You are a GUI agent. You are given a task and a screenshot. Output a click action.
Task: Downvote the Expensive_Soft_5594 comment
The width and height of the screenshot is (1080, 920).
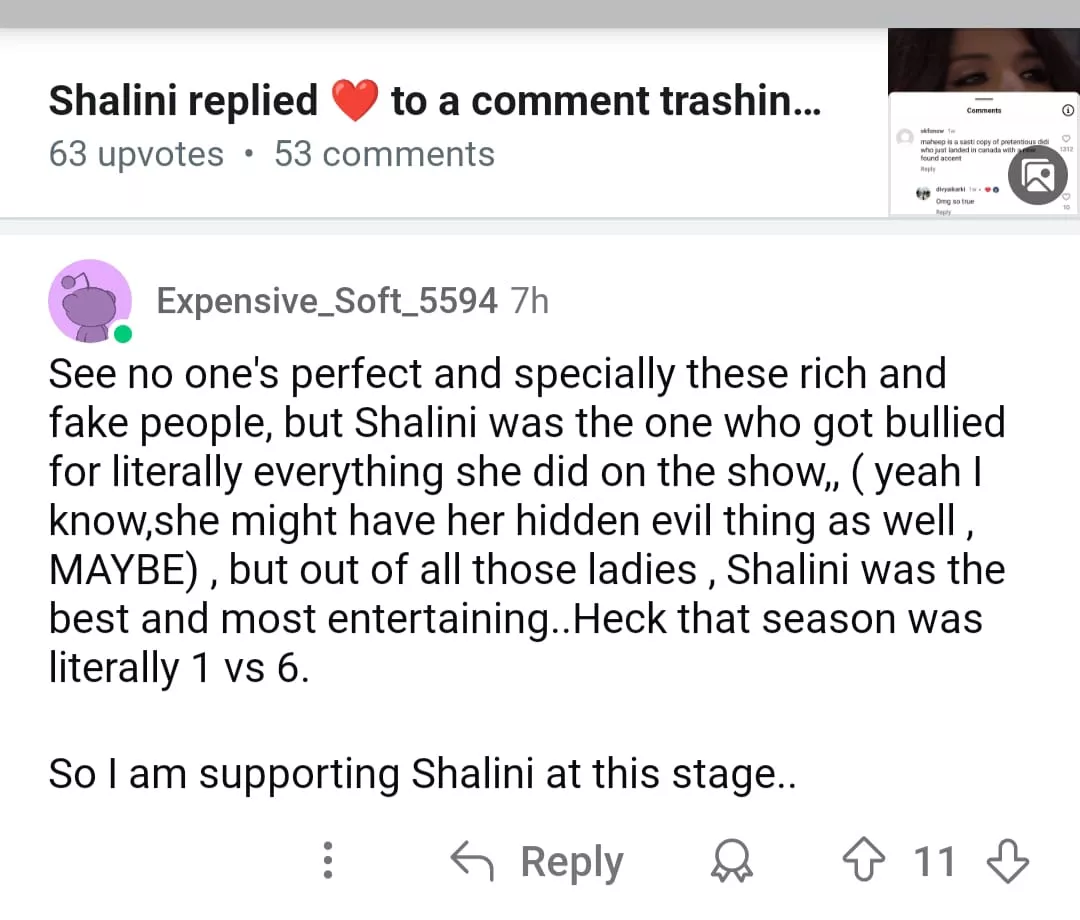point(1008,861)
